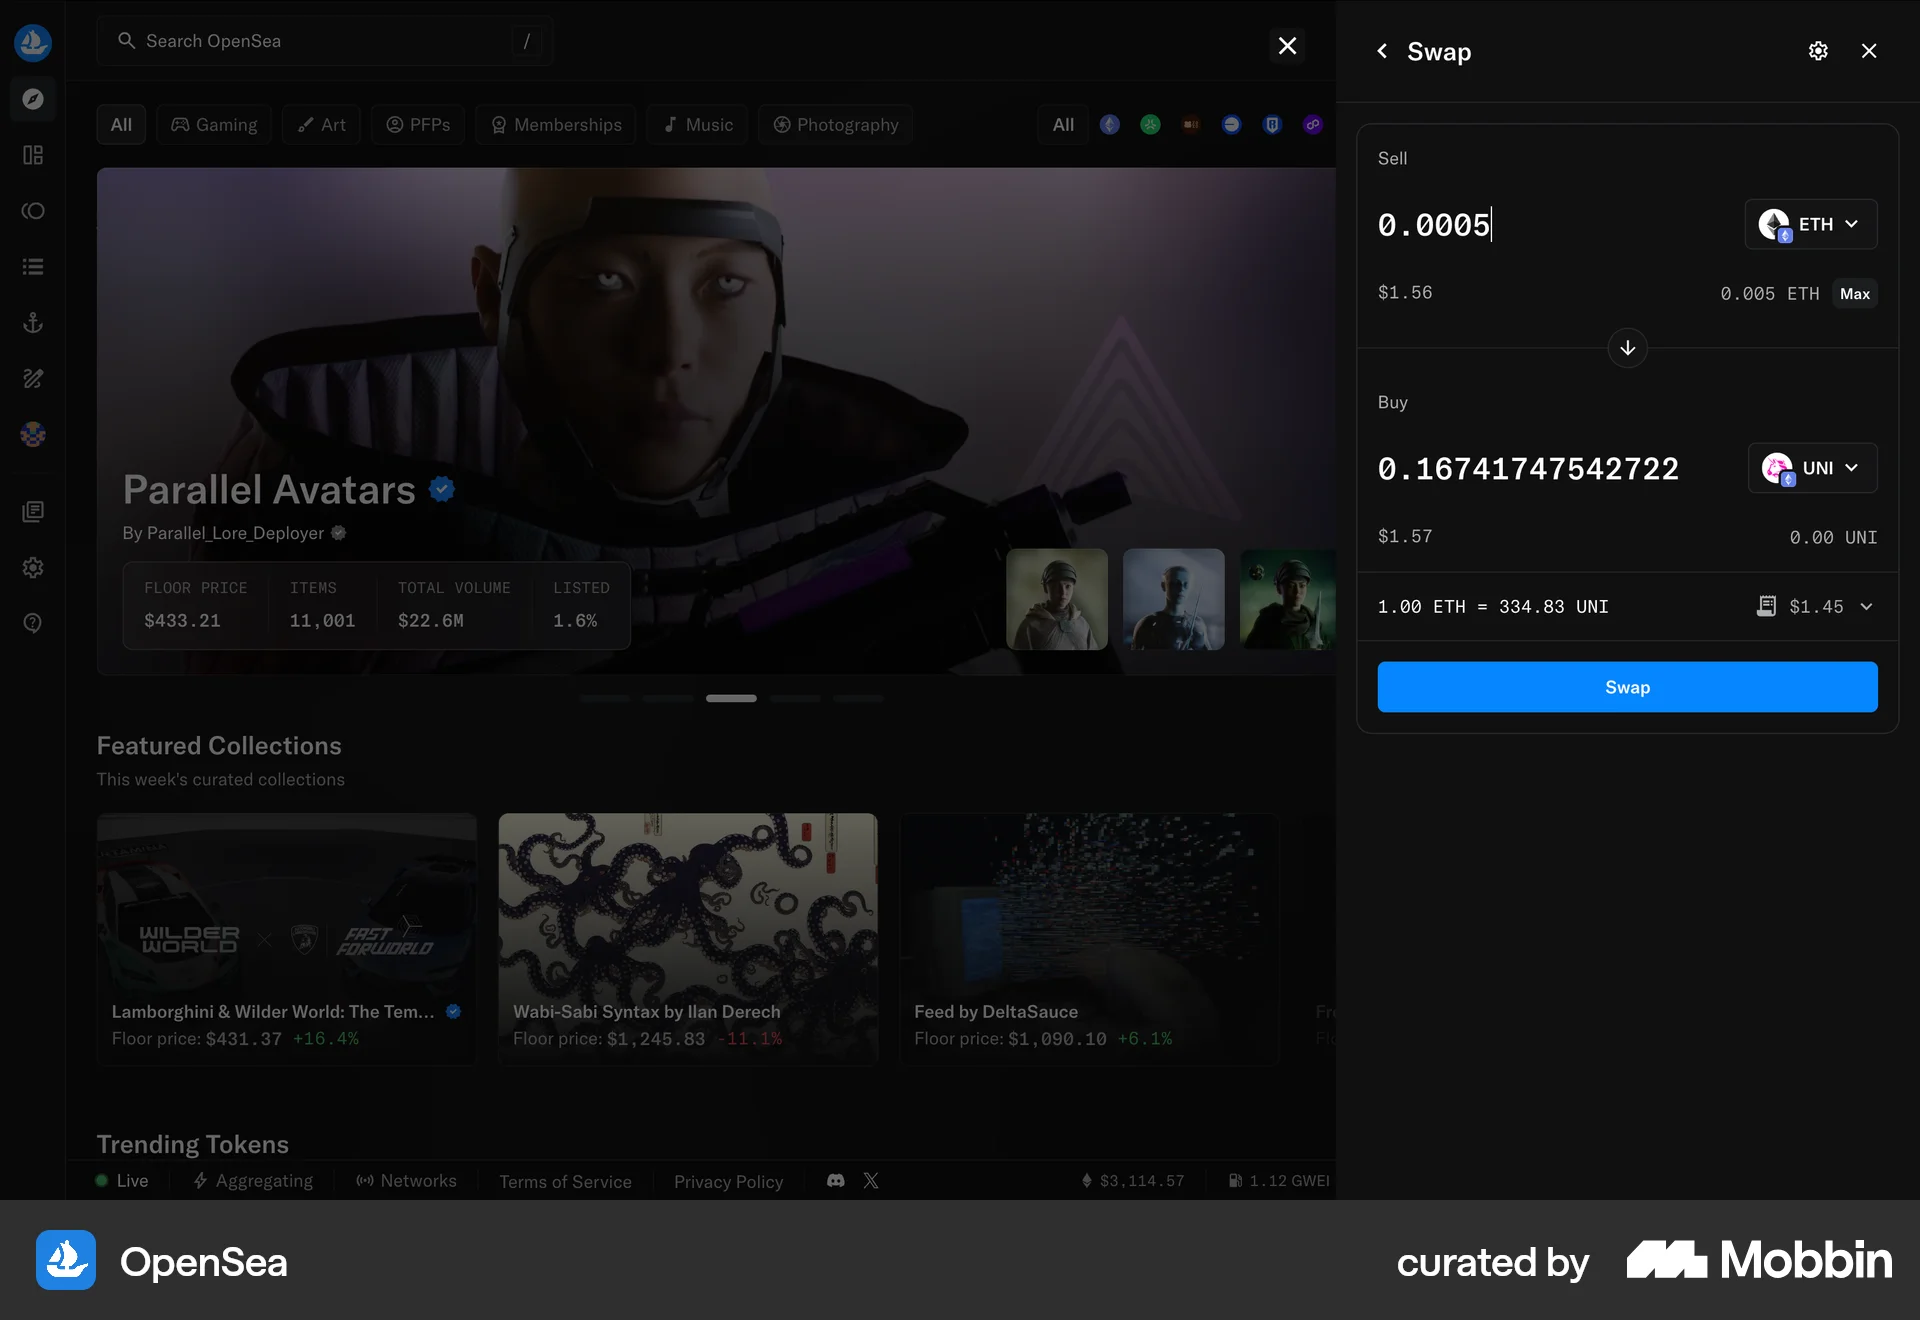Select the Studio pencil icon in sidebar
The image size is (1920, 1320).
33,378
